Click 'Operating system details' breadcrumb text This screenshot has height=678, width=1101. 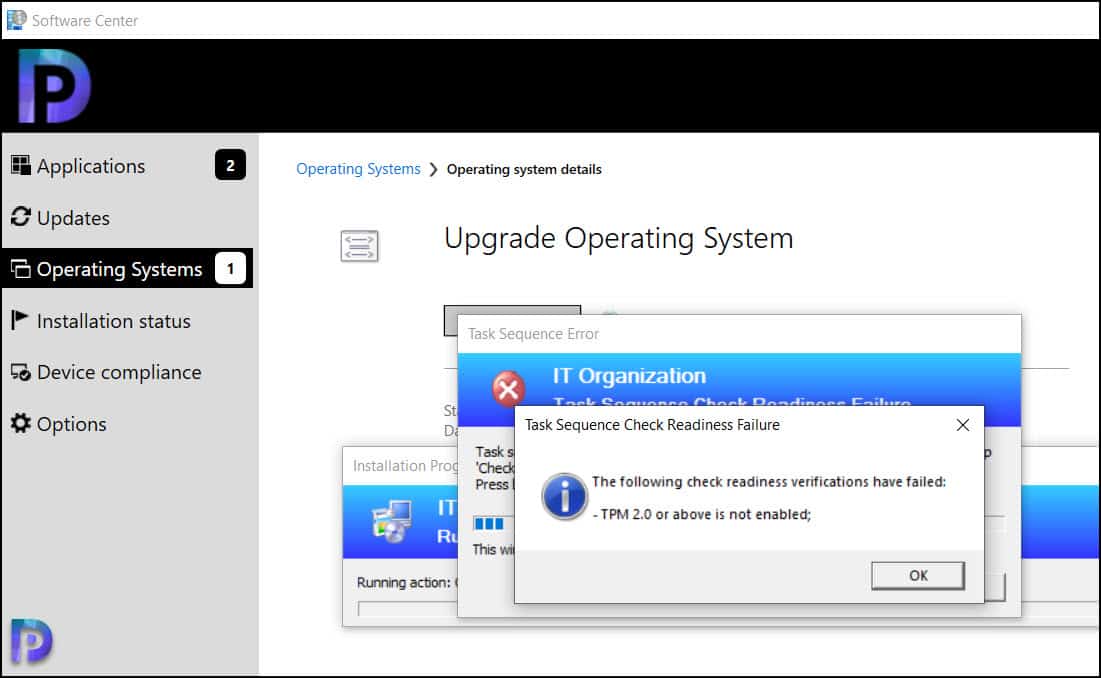click(524, 169)
